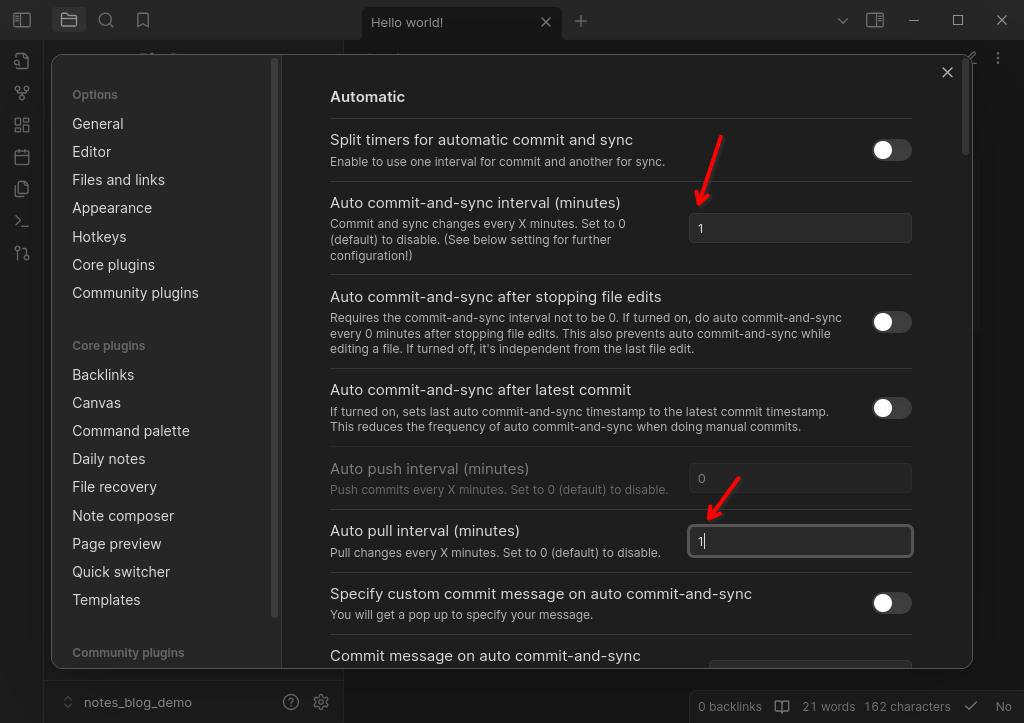Screen dimensions: 1024x723
Task: Open graph view from ribbon
Action: click(x=22, y=93)
